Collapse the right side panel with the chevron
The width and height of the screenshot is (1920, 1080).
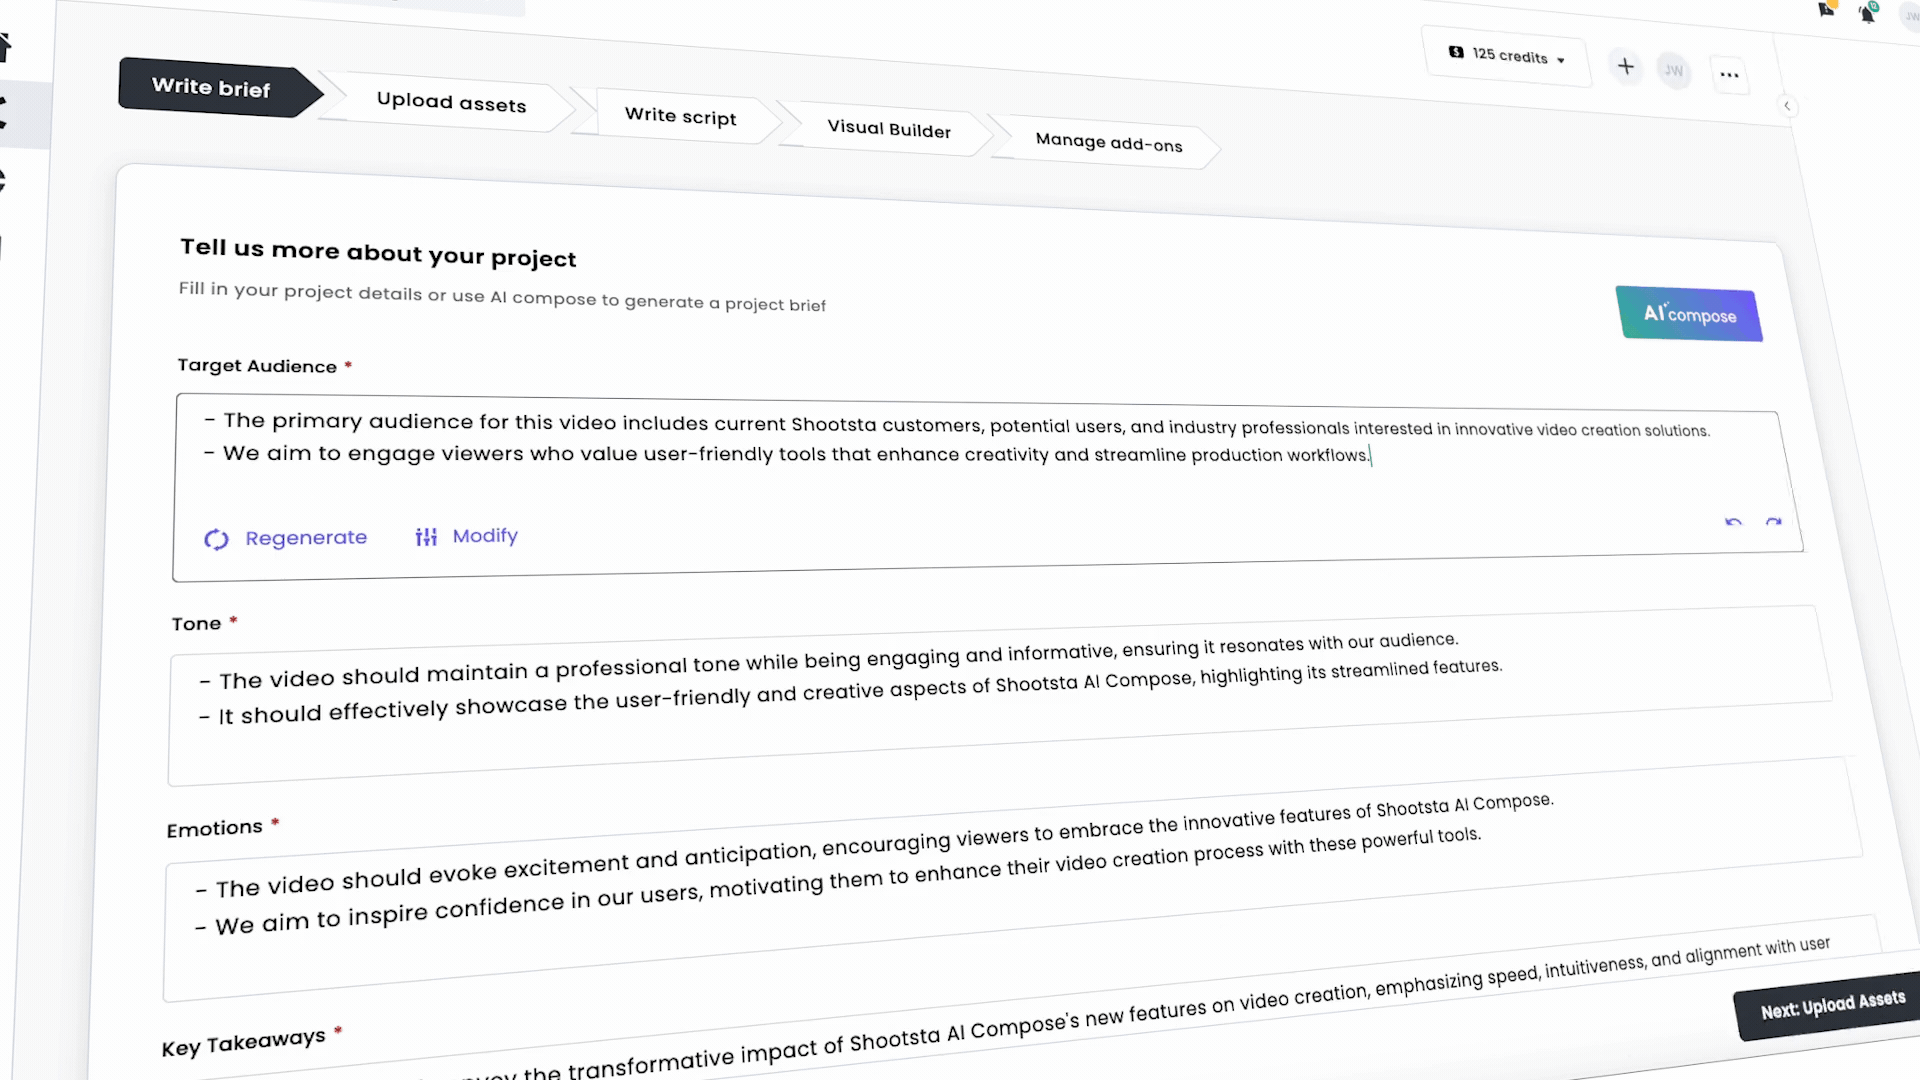(x=1788, y=106)
